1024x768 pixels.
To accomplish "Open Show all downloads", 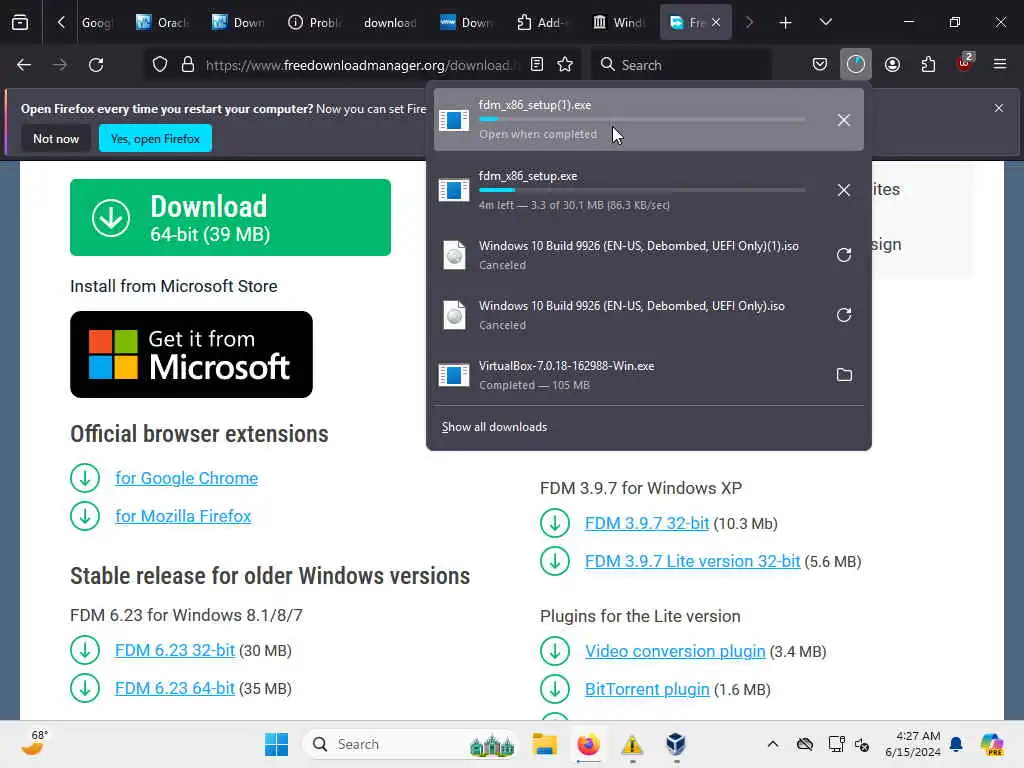I will (494, 427).
